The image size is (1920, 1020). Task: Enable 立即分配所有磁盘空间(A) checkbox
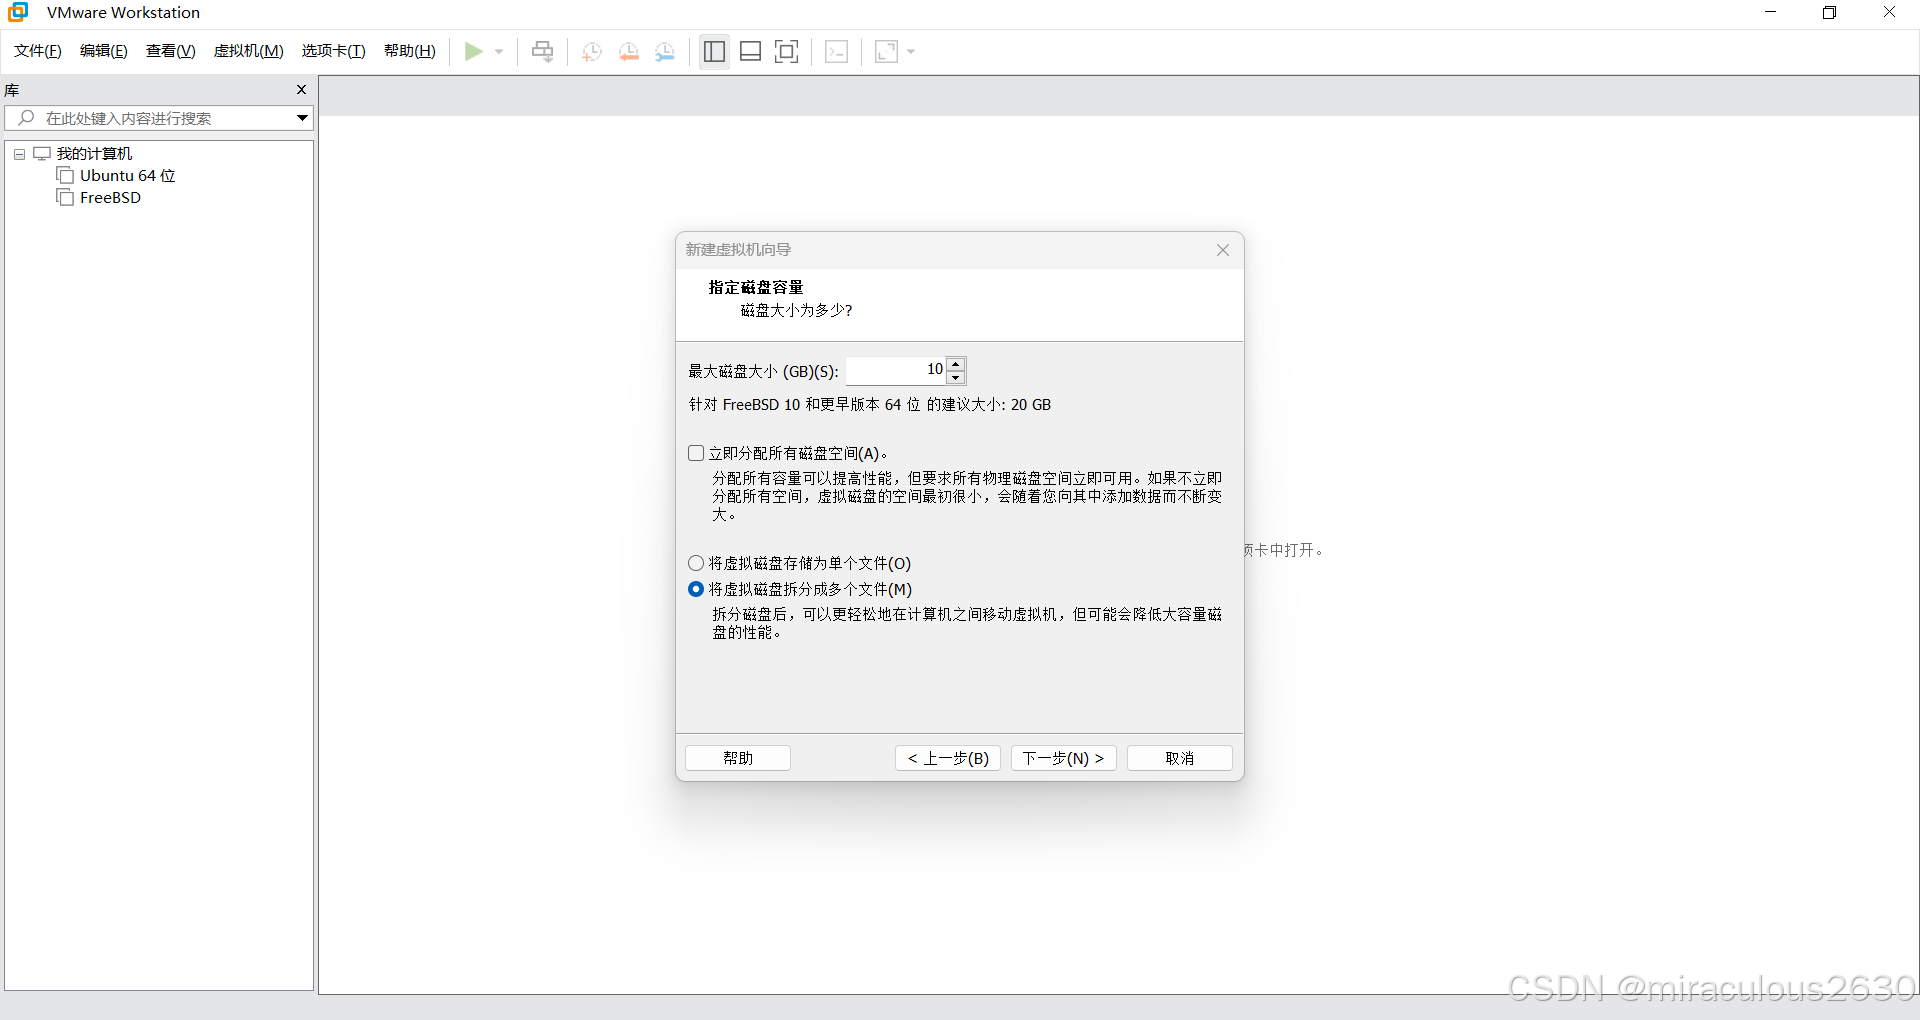(696, 453)
